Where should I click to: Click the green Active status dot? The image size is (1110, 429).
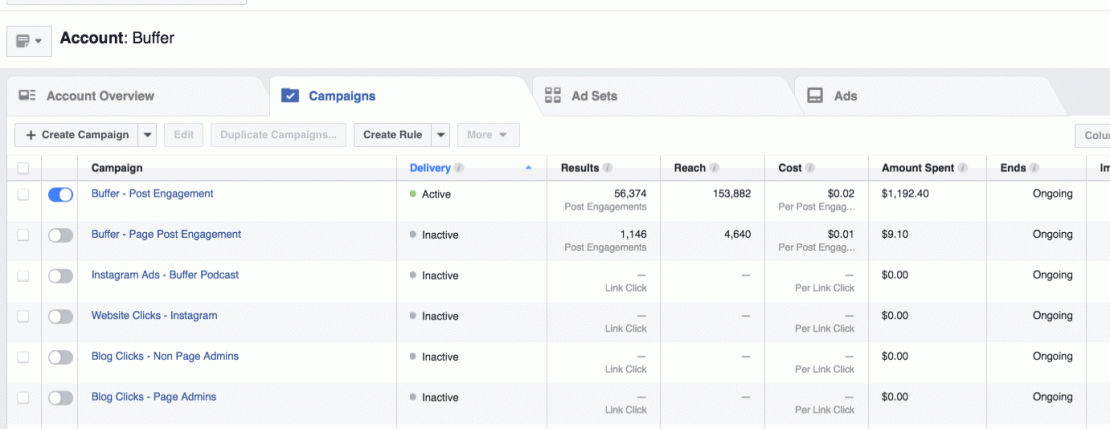tap(413, 193)
